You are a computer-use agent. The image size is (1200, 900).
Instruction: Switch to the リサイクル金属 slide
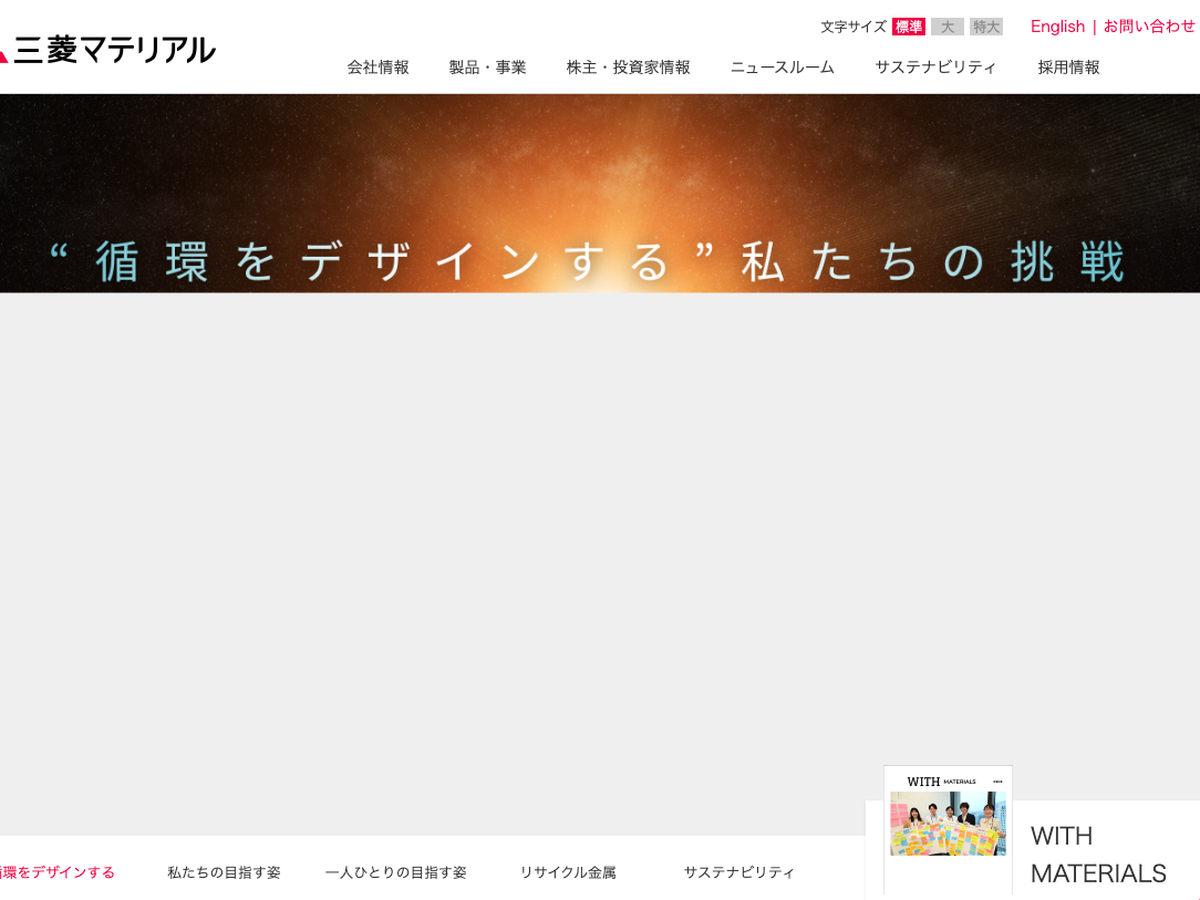(x=567, y=872)
